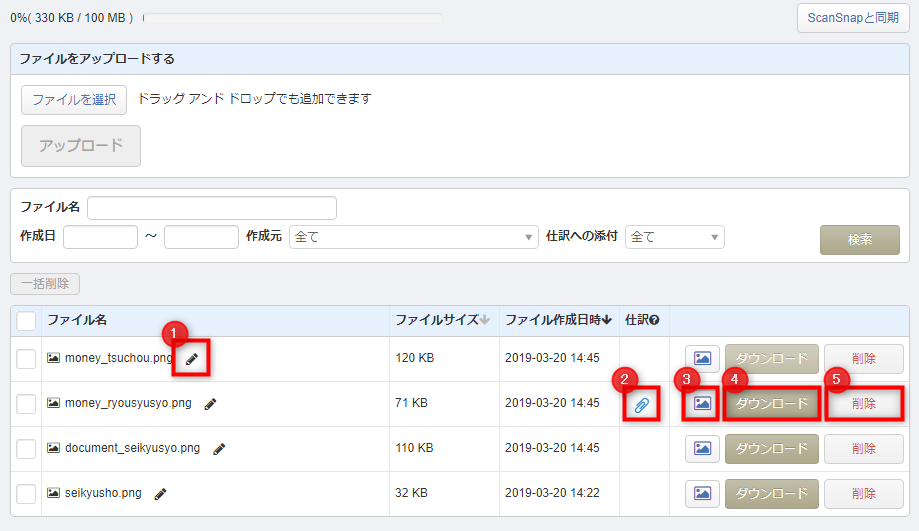Download money_tsuchou.png

point(771,359)
